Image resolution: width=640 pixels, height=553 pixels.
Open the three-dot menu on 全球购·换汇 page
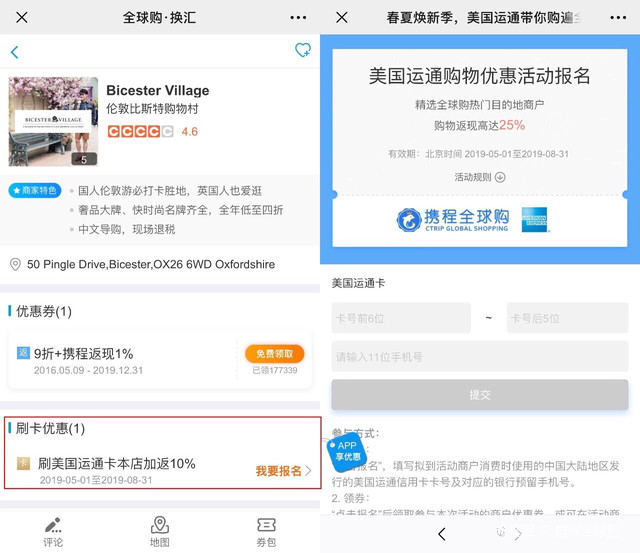298,18
